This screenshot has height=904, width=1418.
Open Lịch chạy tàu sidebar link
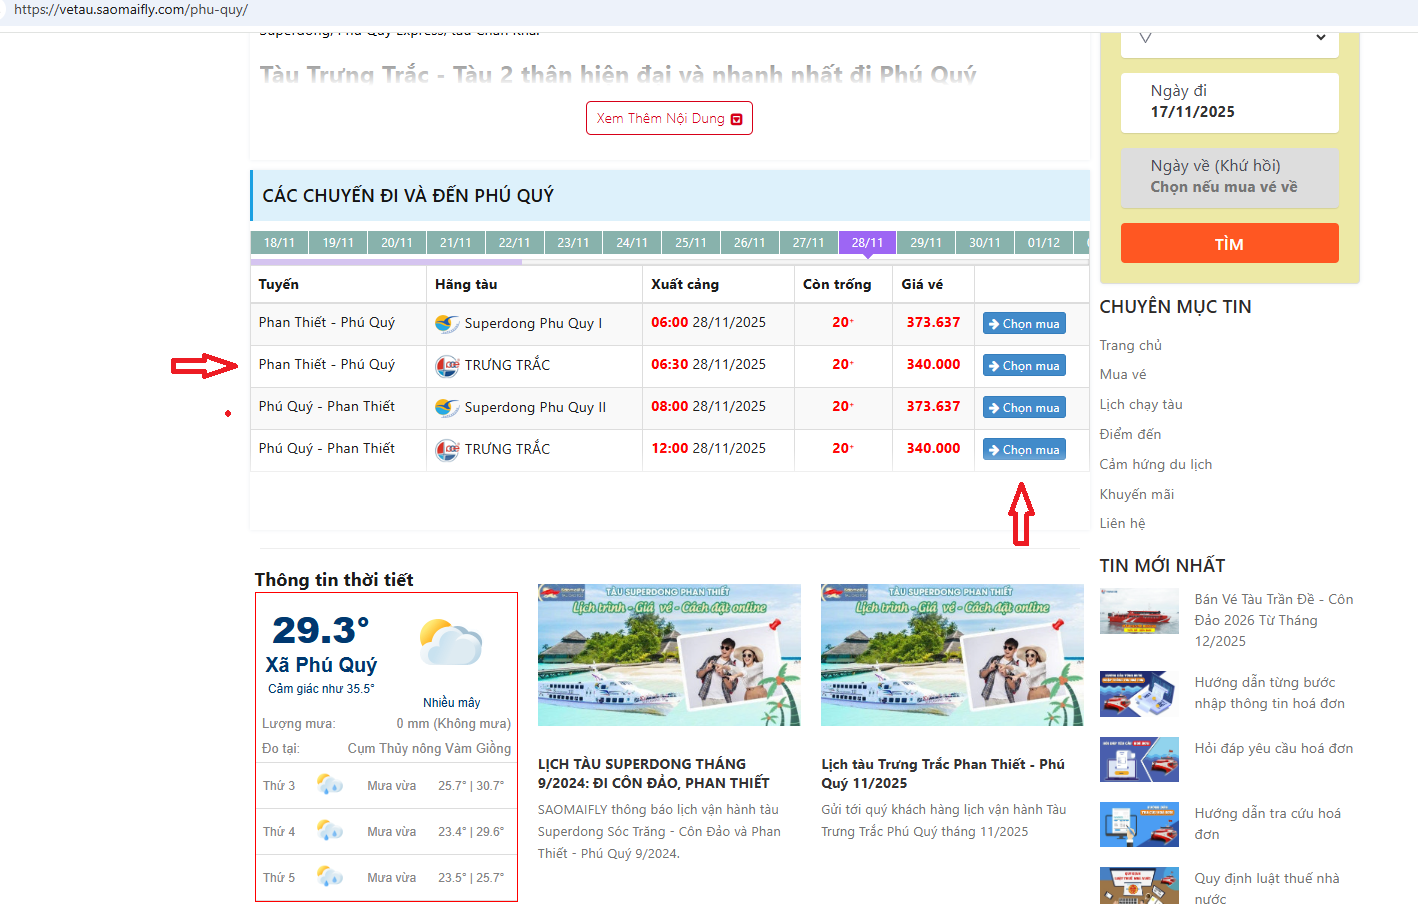pos(1141,405)
